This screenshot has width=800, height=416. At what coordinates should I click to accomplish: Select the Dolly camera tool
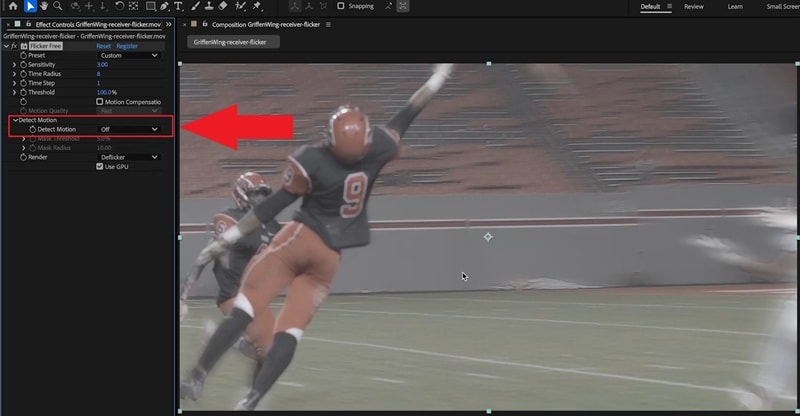103,6
